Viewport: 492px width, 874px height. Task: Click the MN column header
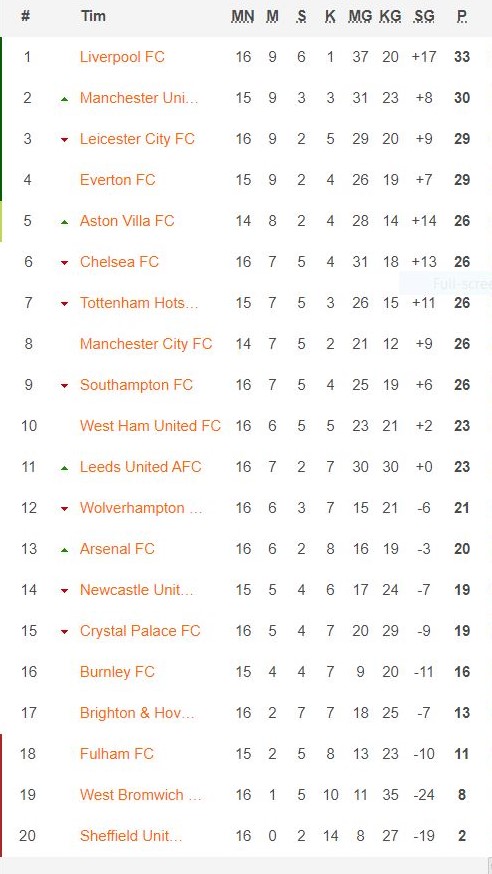(243, 16)
